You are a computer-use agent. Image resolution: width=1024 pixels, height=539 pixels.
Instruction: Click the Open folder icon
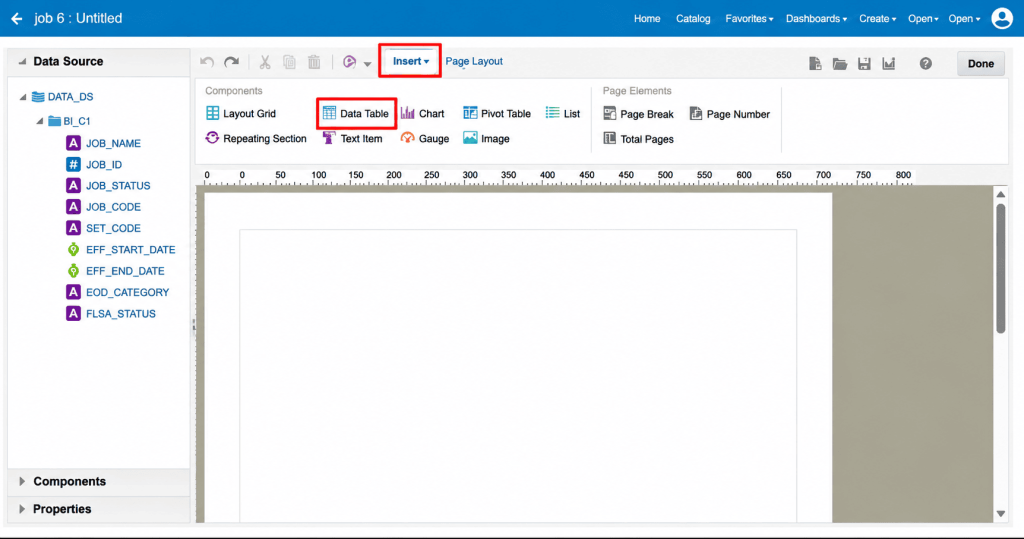pos(840,63)
